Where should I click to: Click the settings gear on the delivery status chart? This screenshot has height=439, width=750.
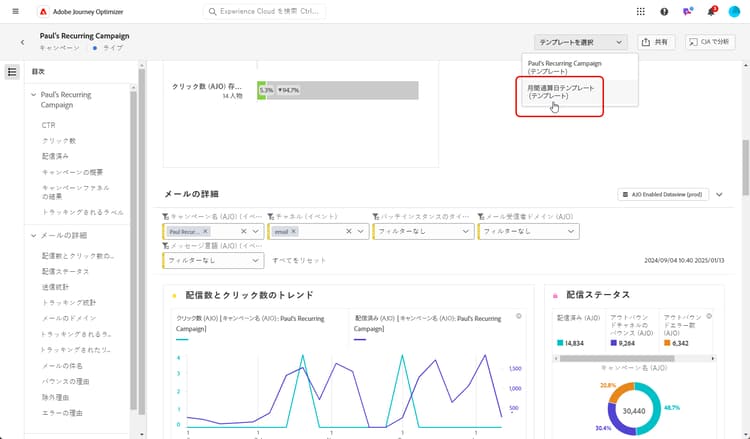click(709, 316)
